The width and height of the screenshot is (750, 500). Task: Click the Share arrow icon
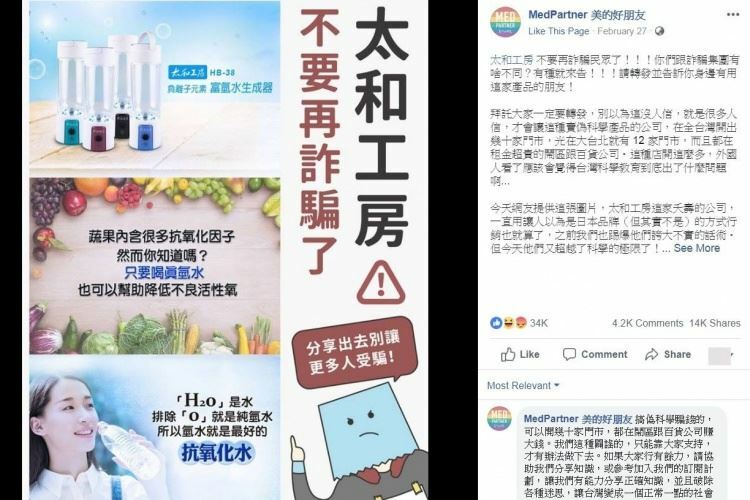[x=651, y=355]
